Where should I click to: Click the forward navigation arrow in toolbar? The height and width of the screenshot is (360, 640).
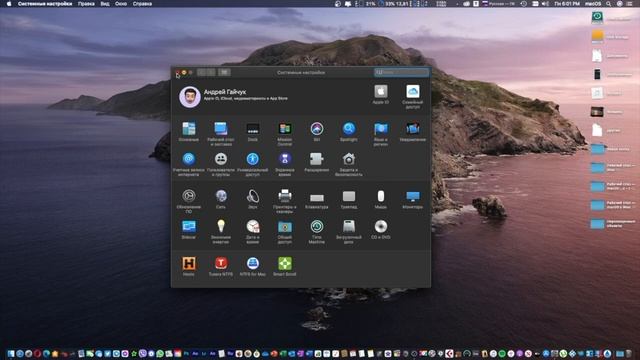click(211, 72)
